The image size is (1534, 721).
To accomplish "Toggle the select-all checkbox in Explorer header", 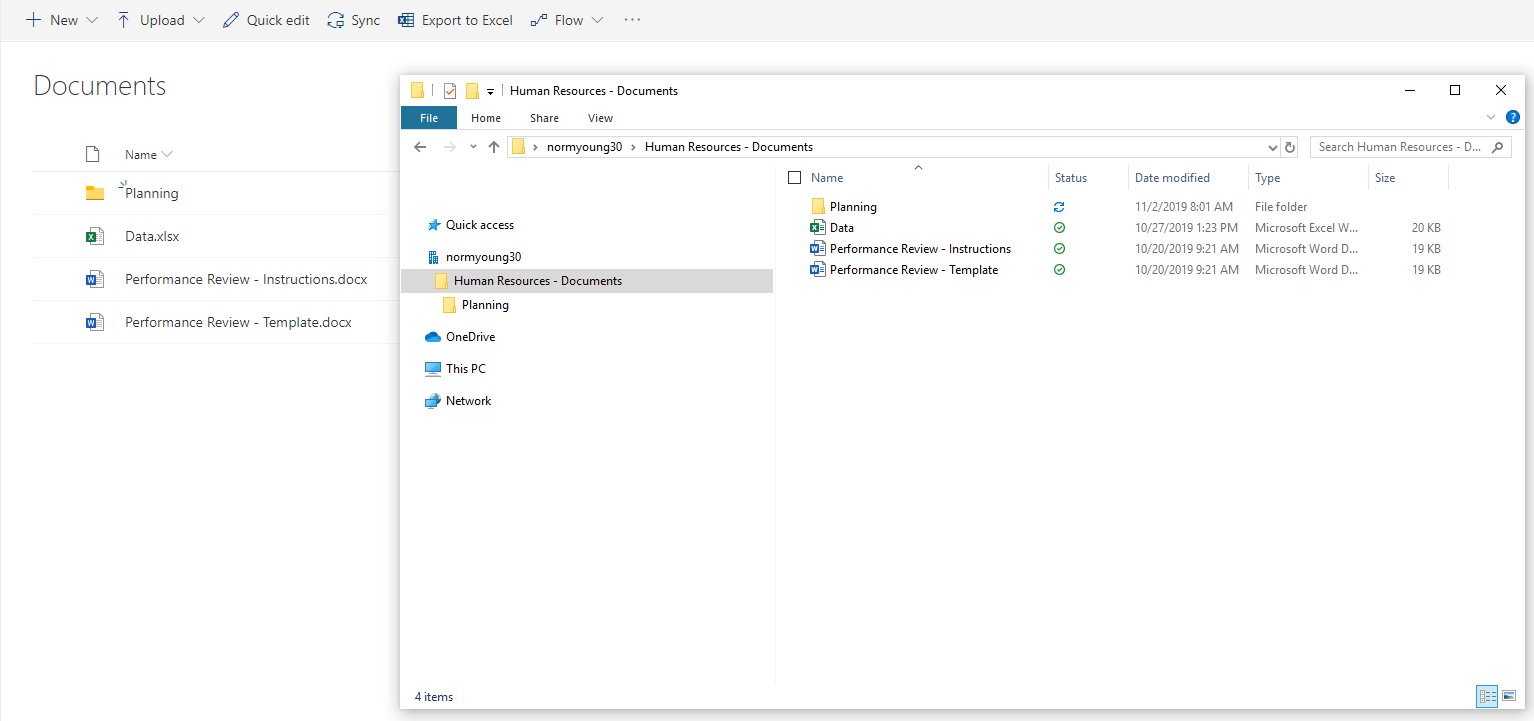I will pos(795,178).
